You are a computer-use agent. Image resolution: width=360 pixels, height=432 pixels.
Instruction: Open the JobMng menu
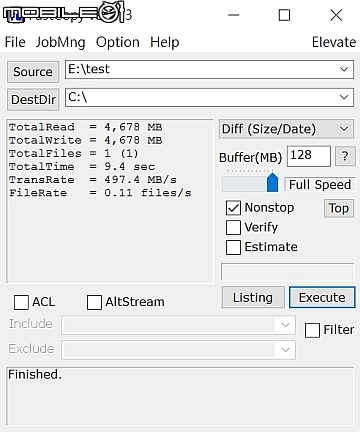pos(60,42)
